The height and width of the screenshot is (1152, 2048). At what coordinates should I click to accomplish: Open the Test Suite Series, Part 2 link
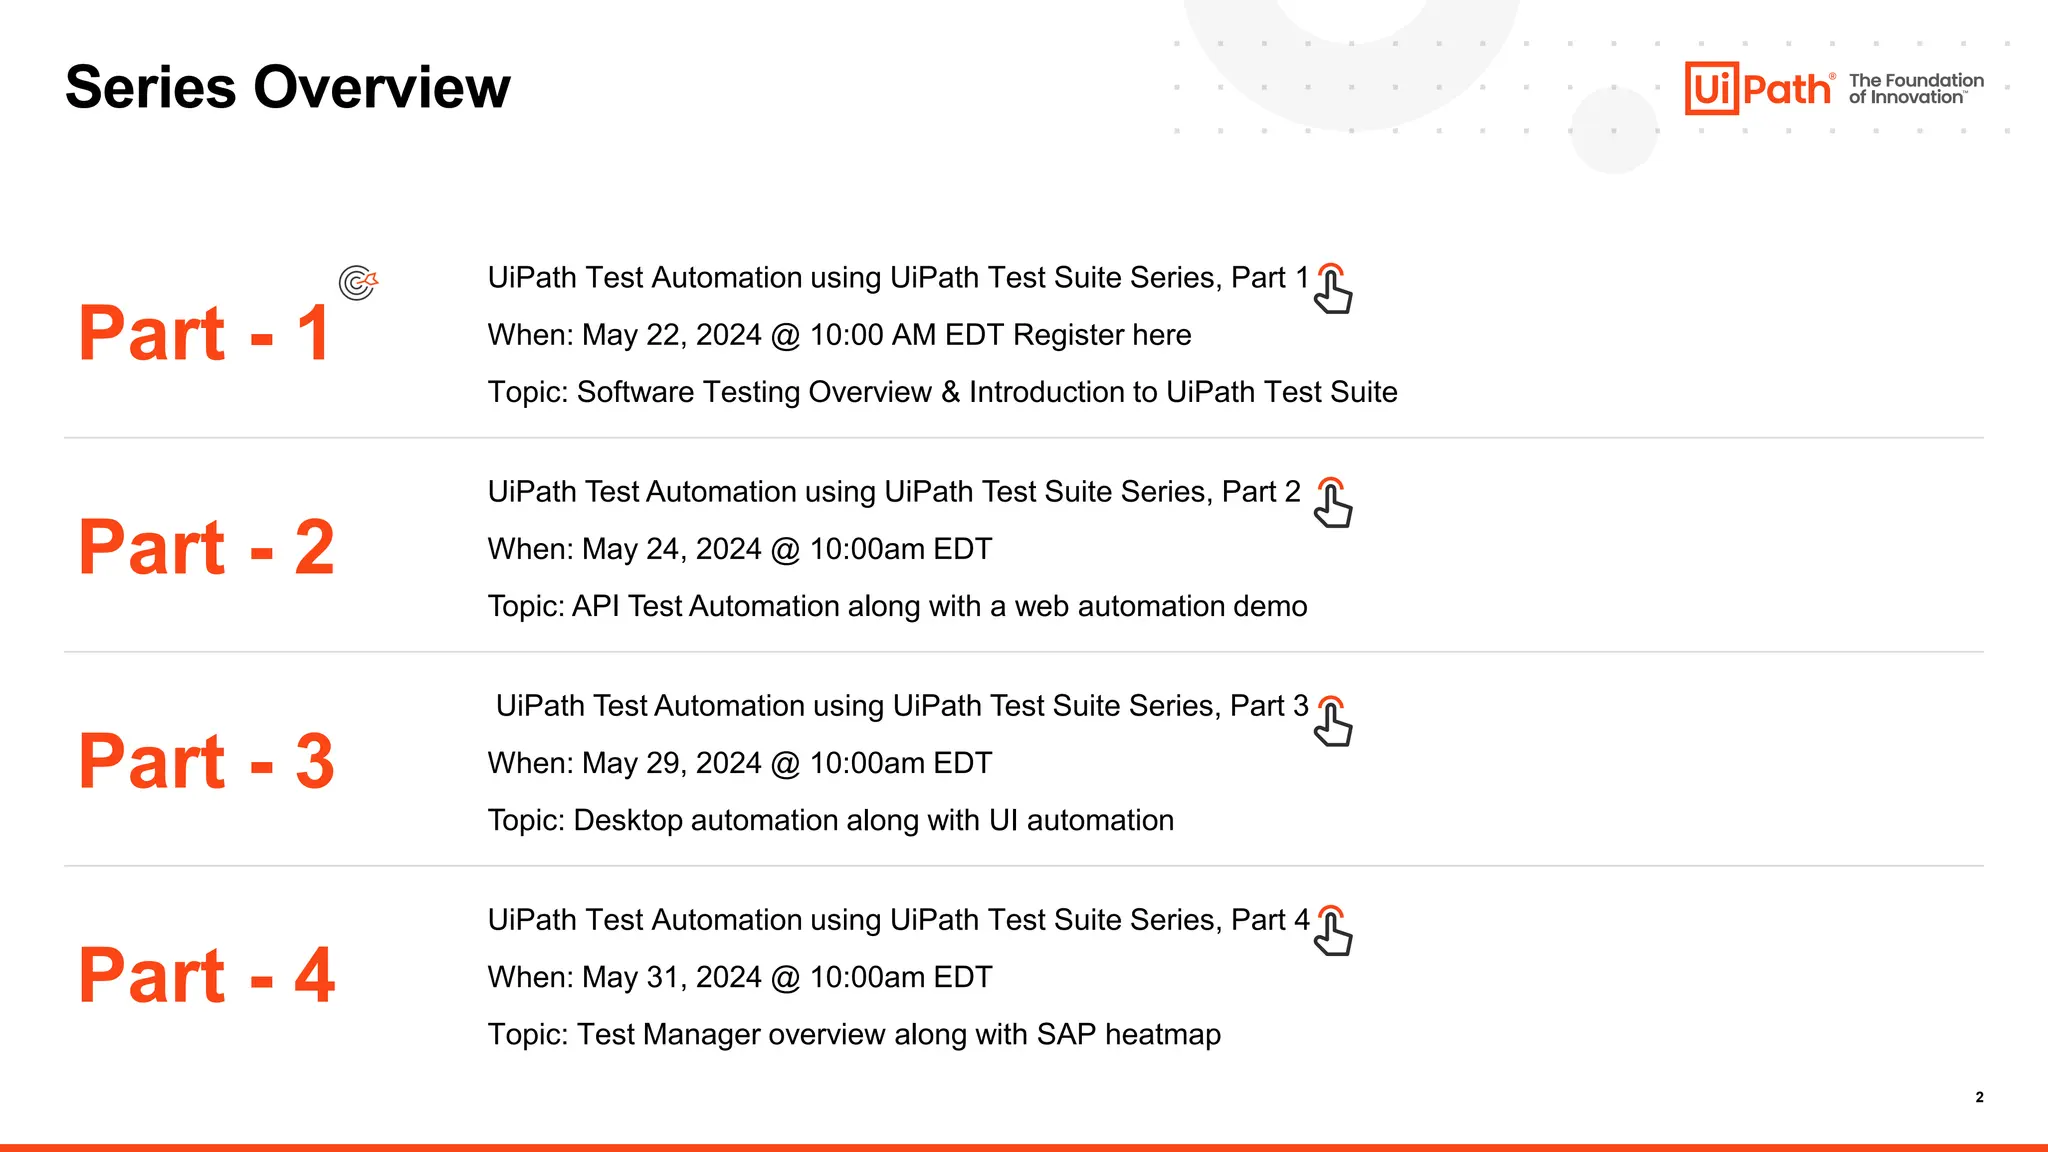click(x=893, y=492)
